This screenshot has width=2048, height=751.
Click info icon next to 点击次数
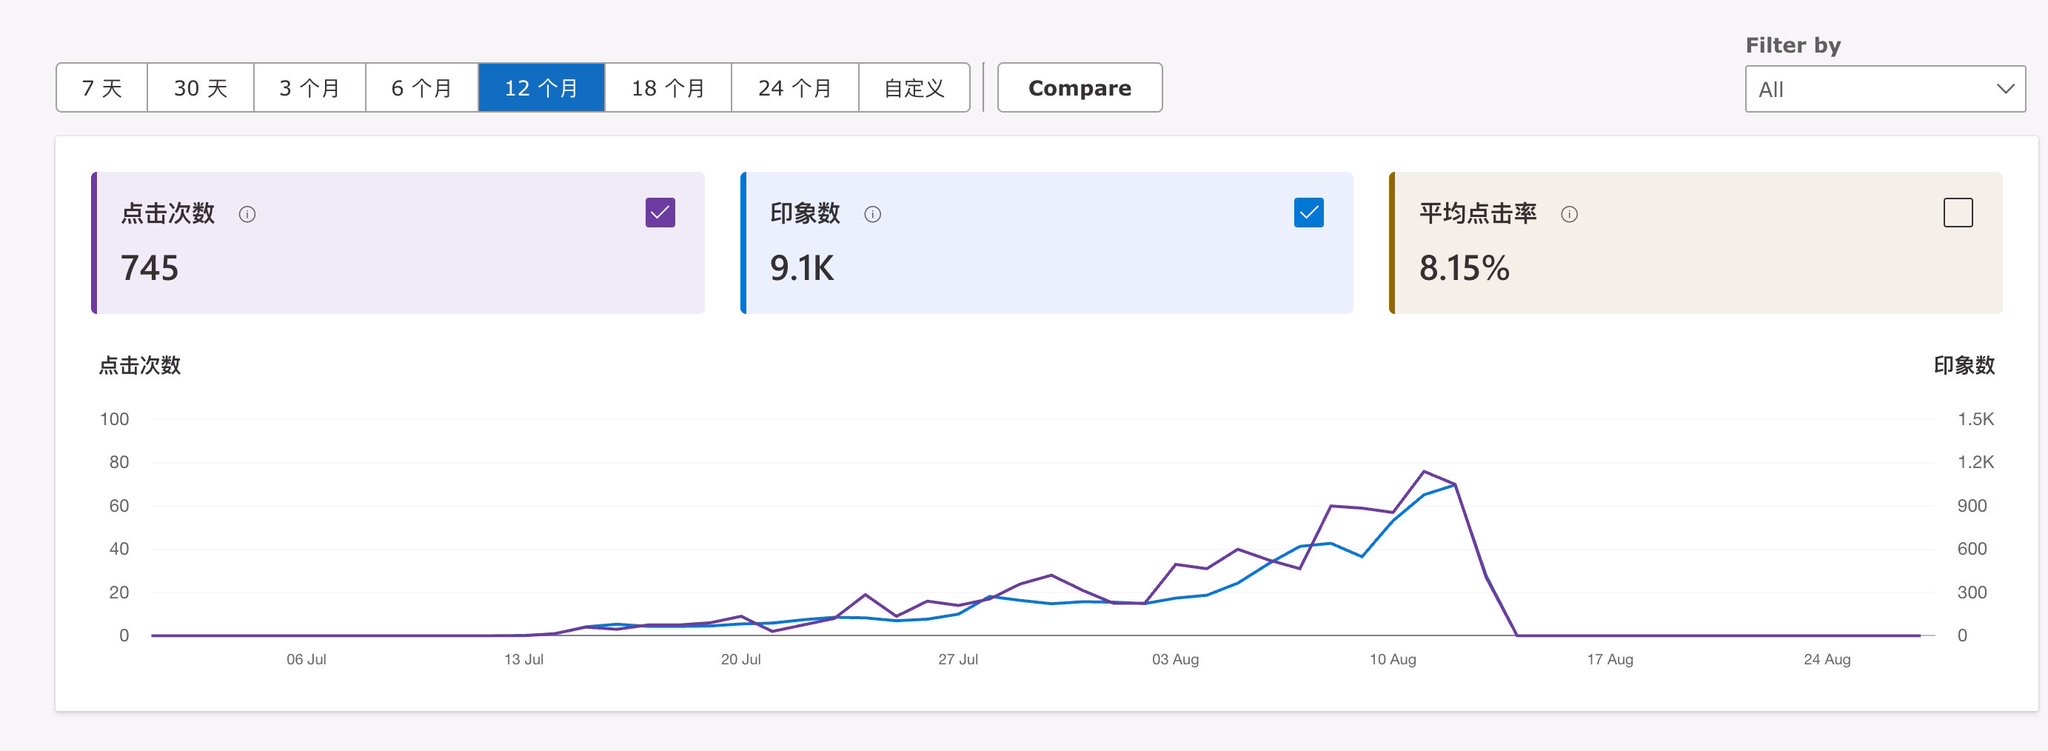click(247, 214)
